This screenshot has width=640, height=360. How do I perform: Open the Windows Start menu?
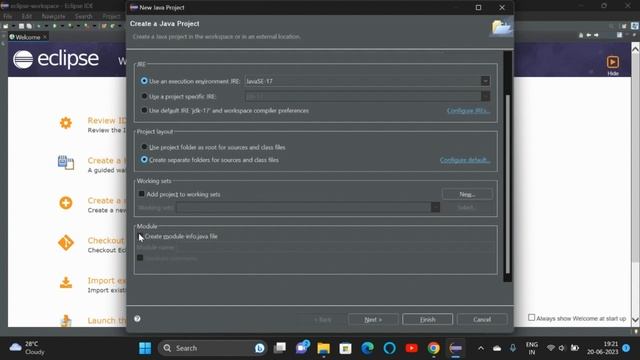point(145,348)
